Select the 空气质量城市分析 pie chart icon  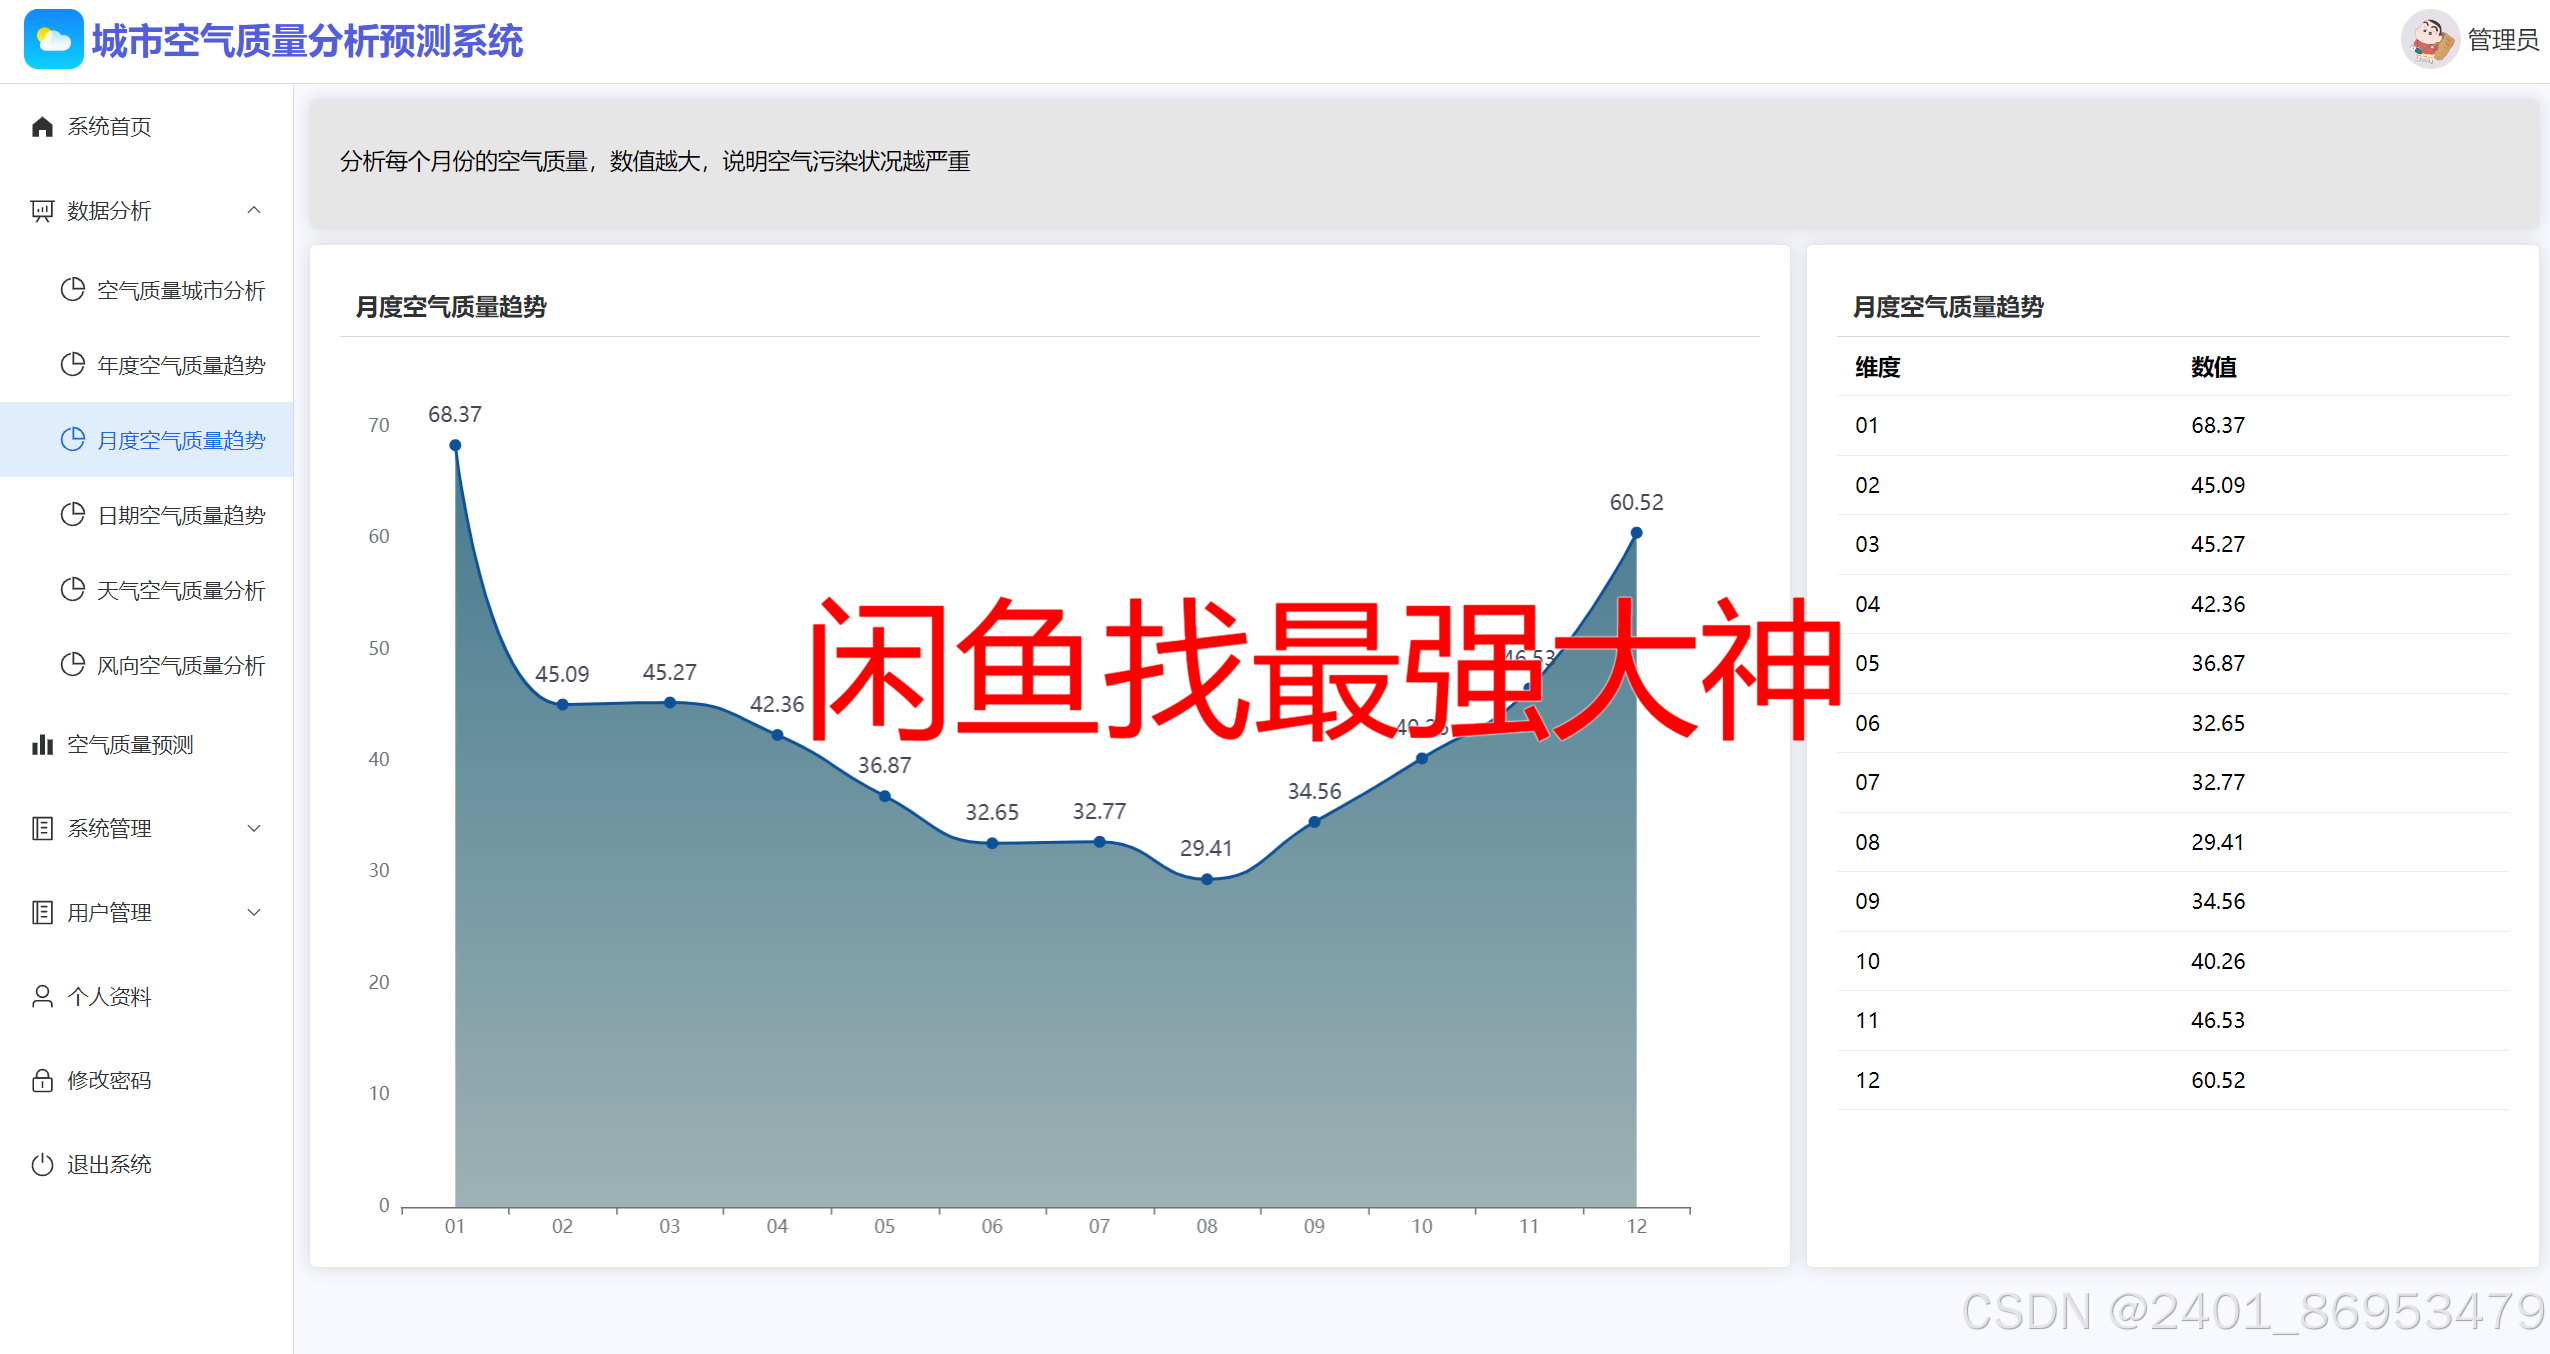[73, 289]
